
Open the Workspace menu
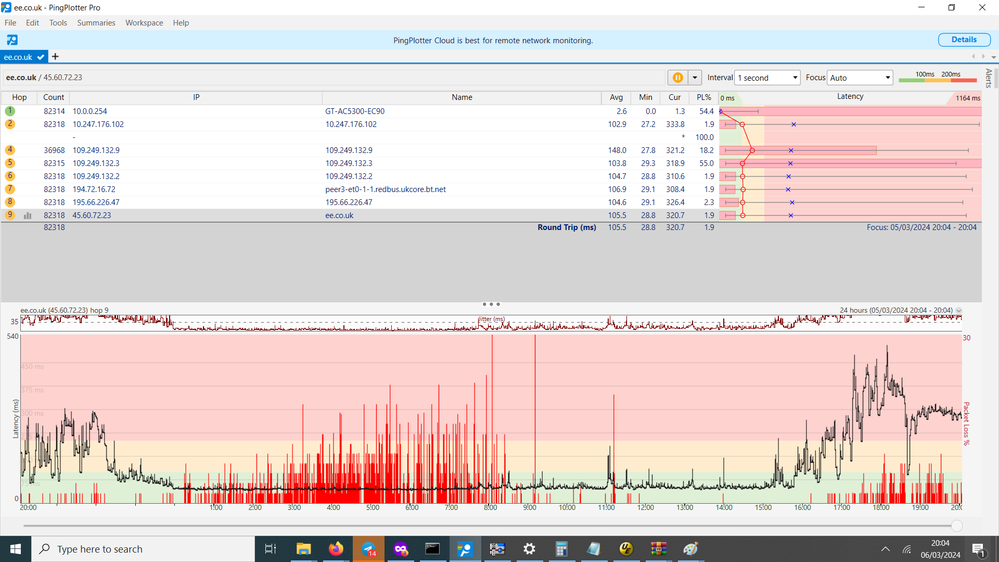144,23
